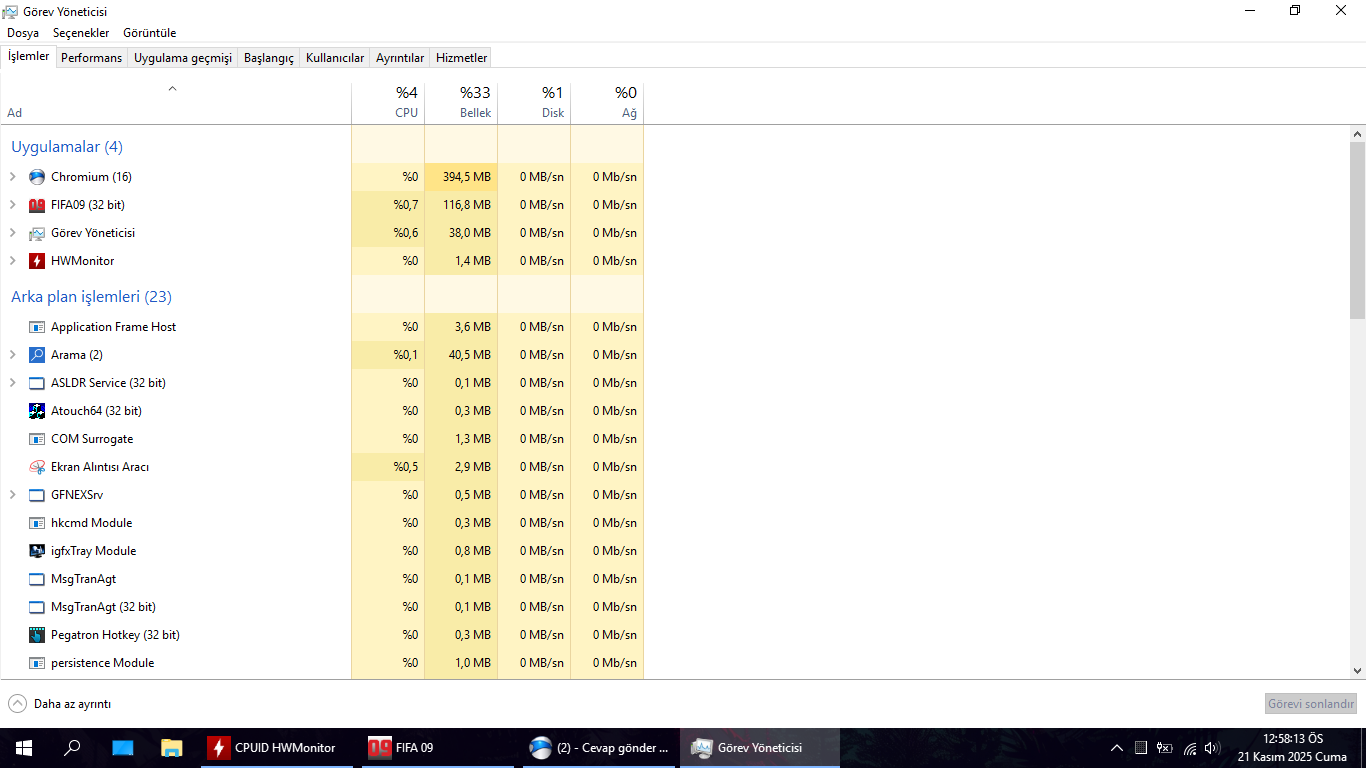Click the volume speaker tray icon
Screen dimensions: 1366x768
pos(1212,748)
